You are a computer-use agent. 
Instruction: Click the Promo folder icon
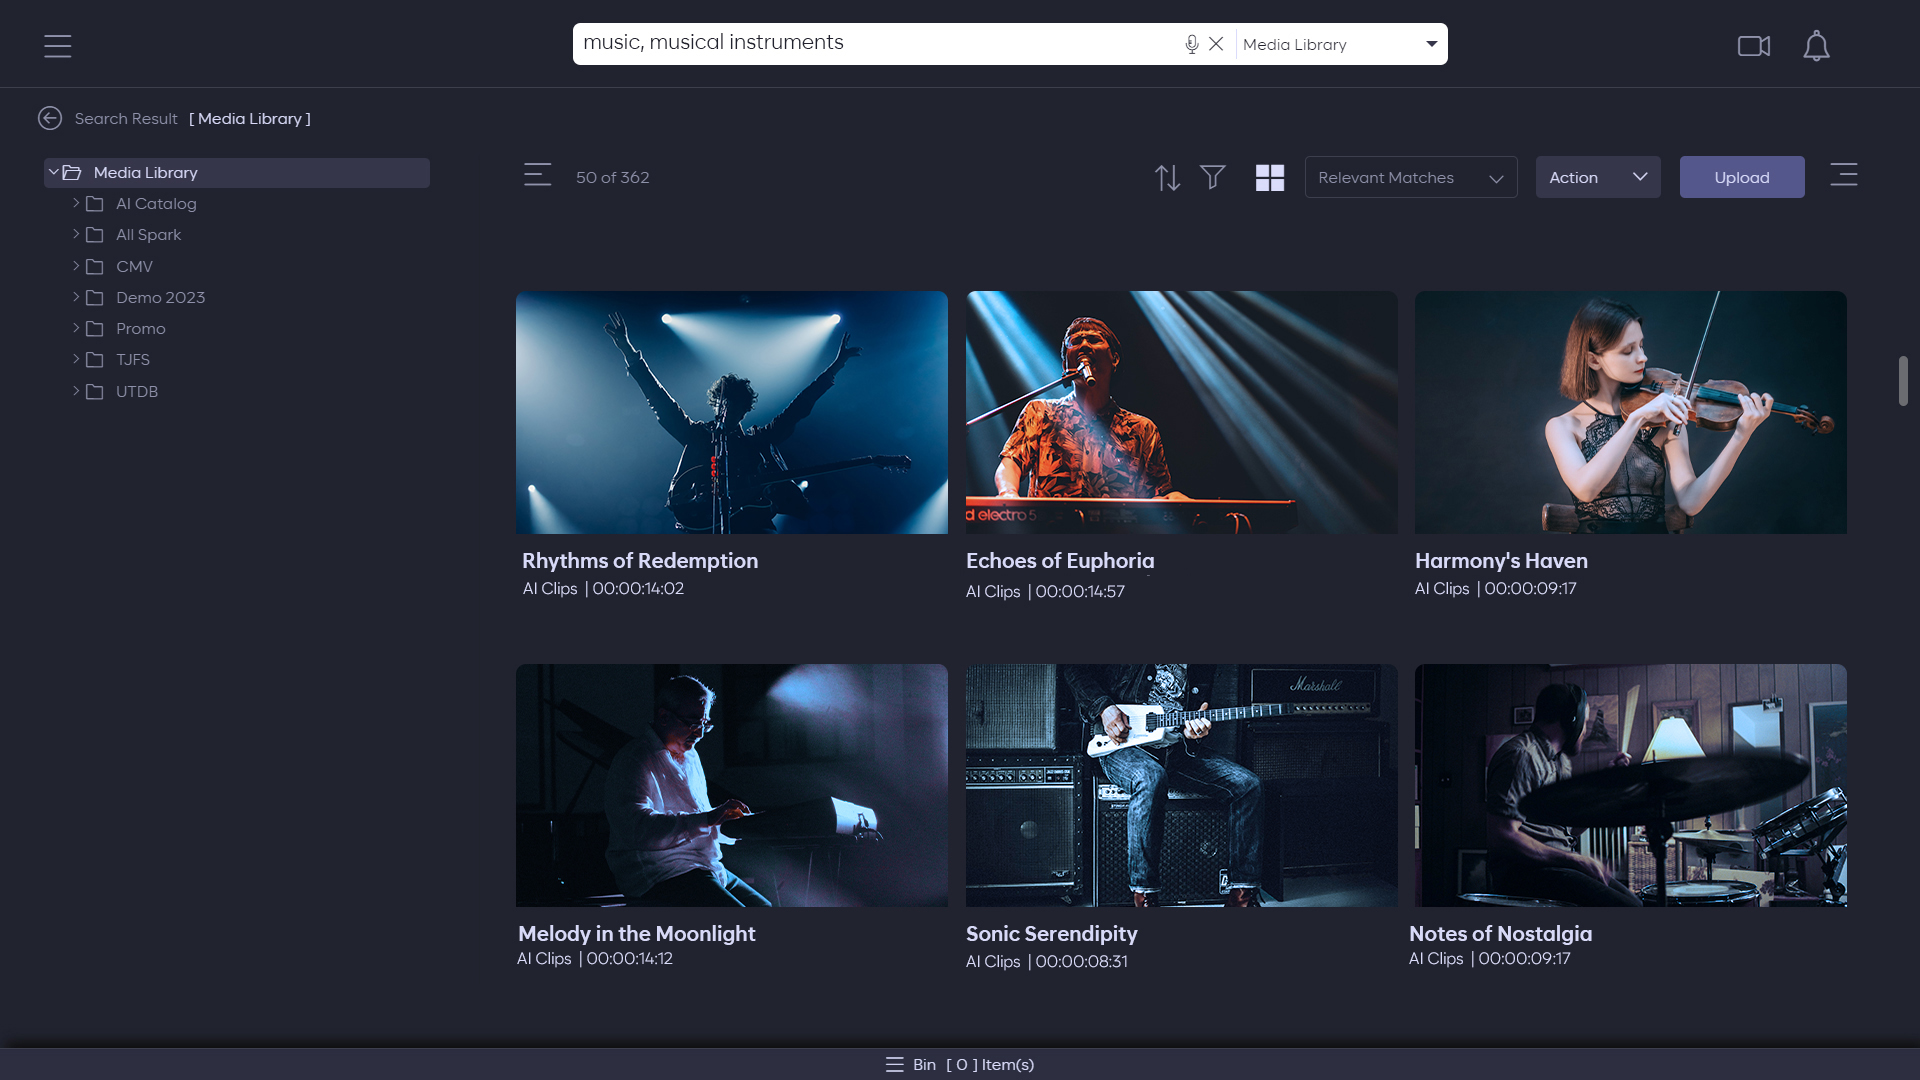tap(95, 329)
